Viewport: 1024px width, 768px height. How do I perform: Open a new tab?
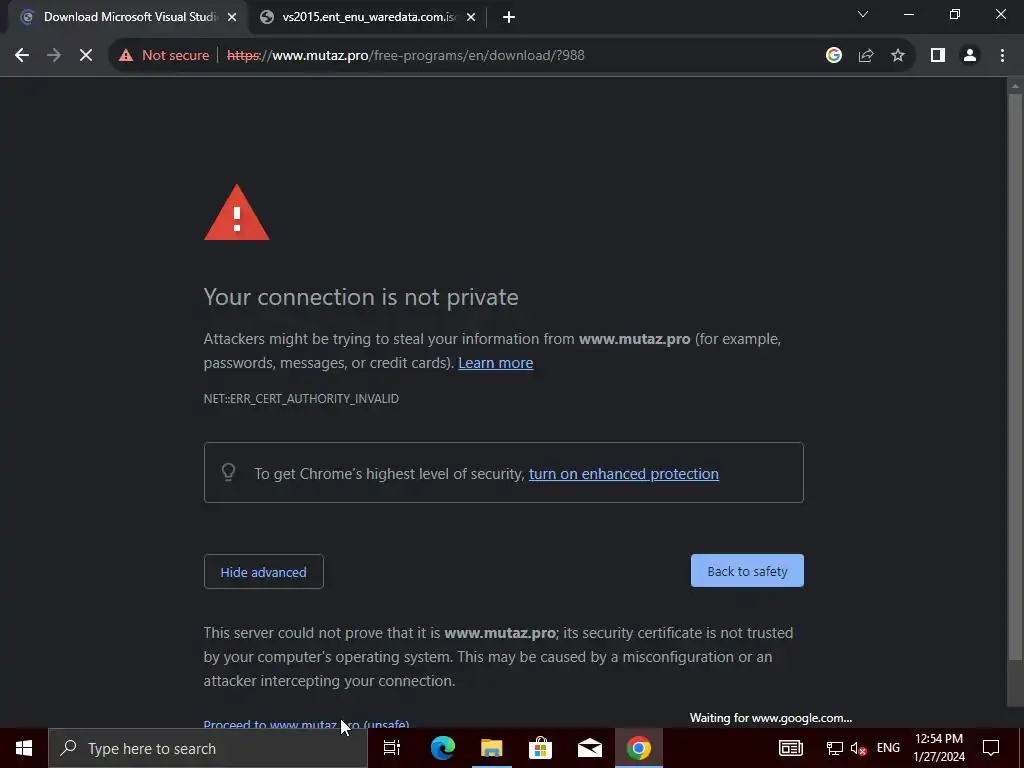click(x=509, y=18)
